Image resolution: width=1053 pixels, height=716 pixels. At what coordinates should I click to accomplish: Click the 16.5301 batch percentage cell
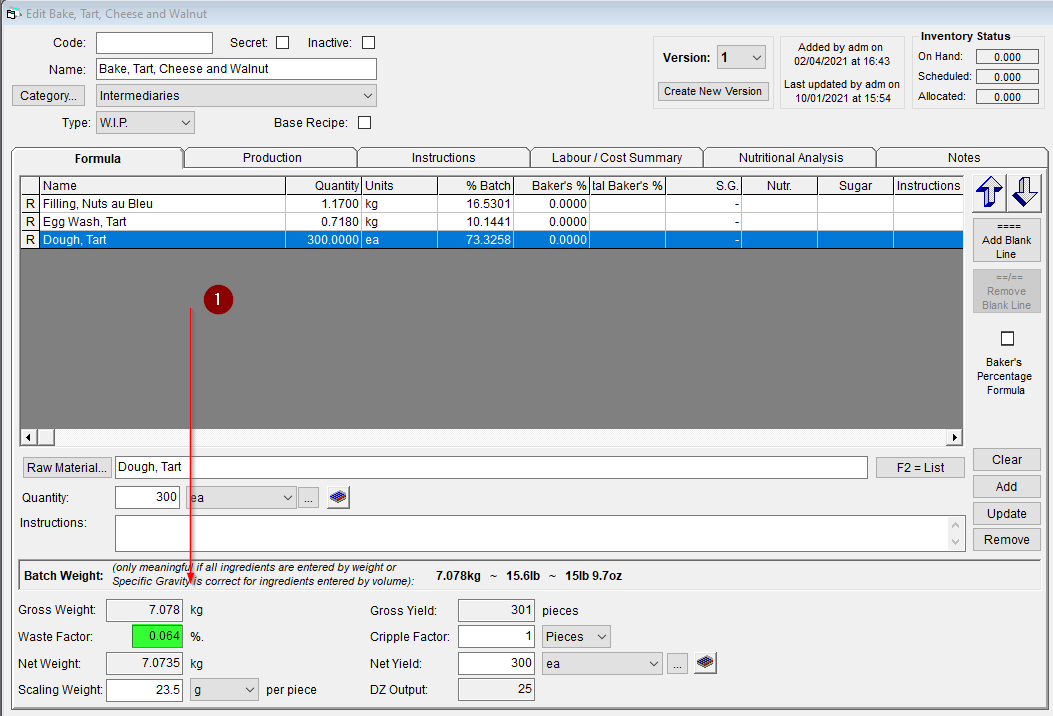[x=475, y=204]
